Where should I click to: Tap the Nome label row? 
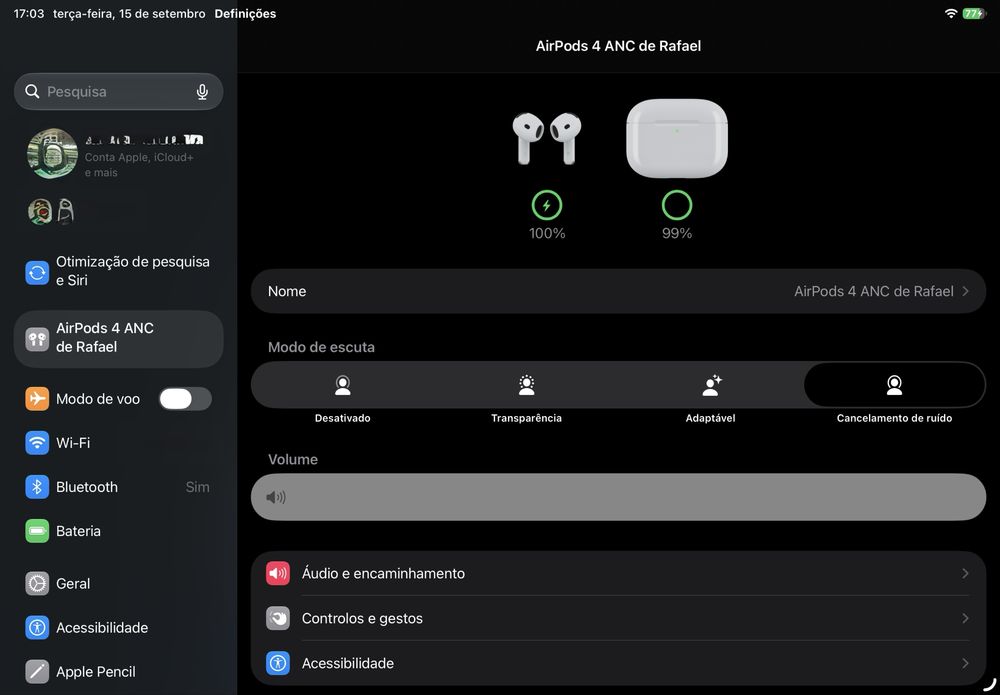(x=618, y=291)
